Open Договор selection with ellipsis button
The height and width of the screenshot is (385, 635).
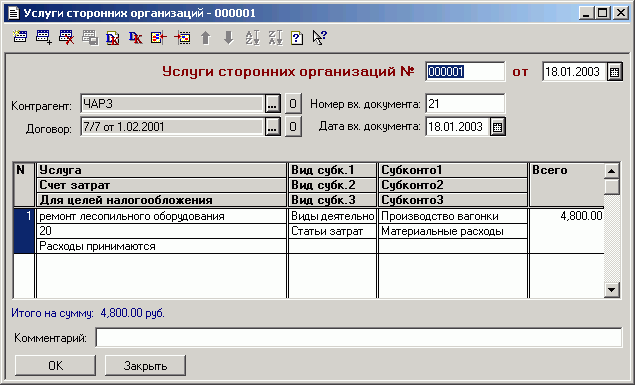pyautogui.click(x=273, y=127)
